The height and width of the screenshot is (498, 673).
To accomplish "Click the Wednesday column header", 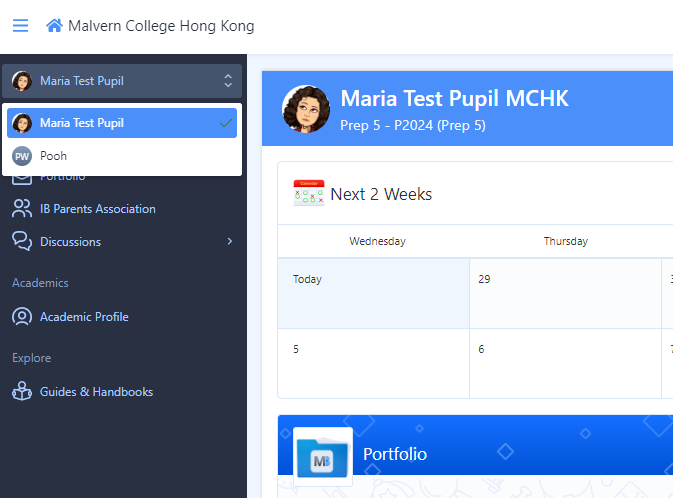I will click(377, 241).
